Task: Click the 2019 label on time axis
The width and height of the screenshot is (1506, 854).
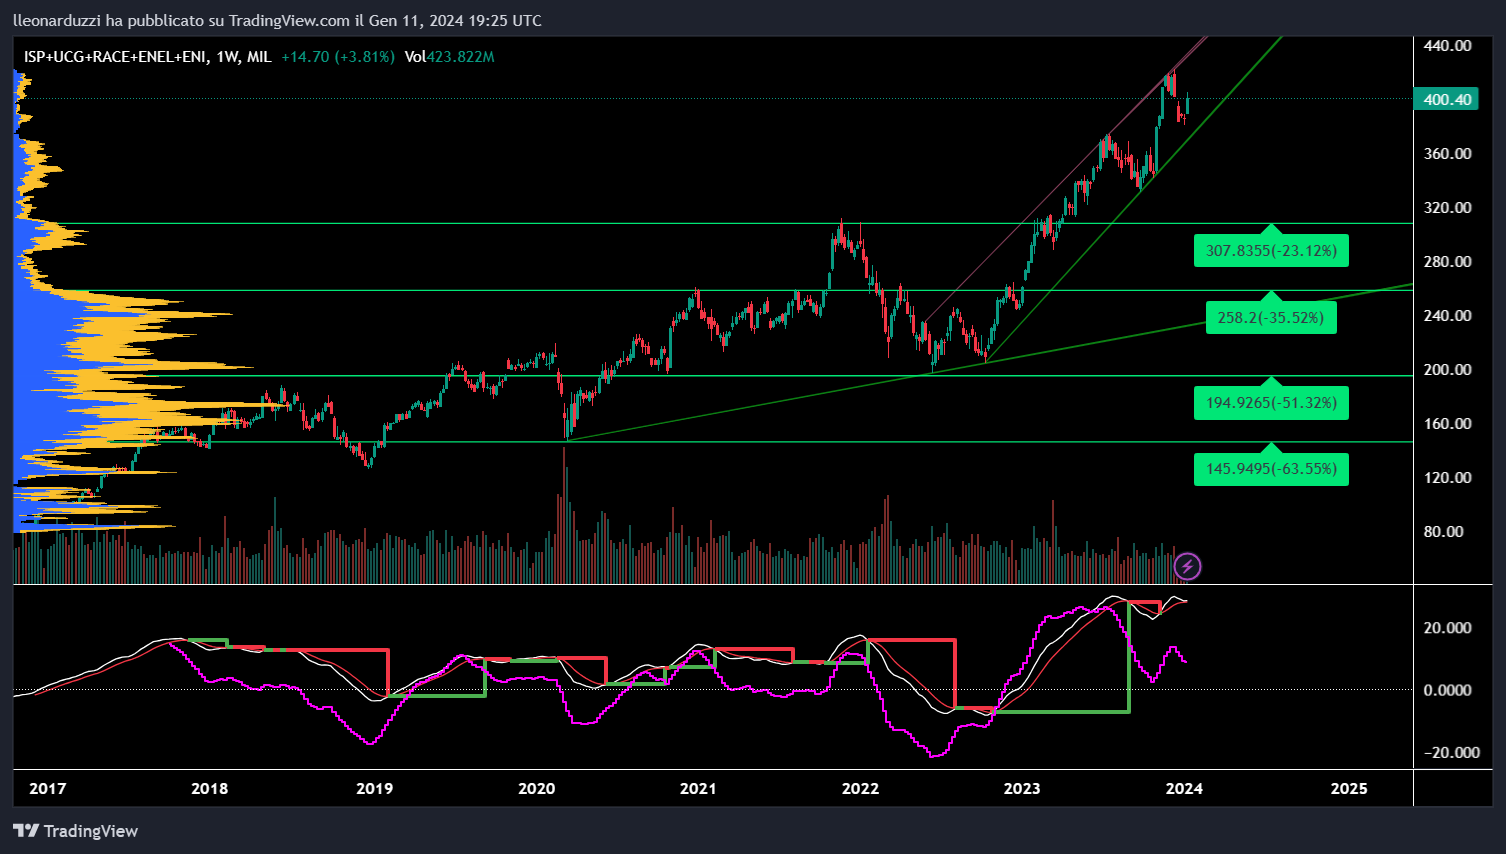Action: (x=375, y=788)
